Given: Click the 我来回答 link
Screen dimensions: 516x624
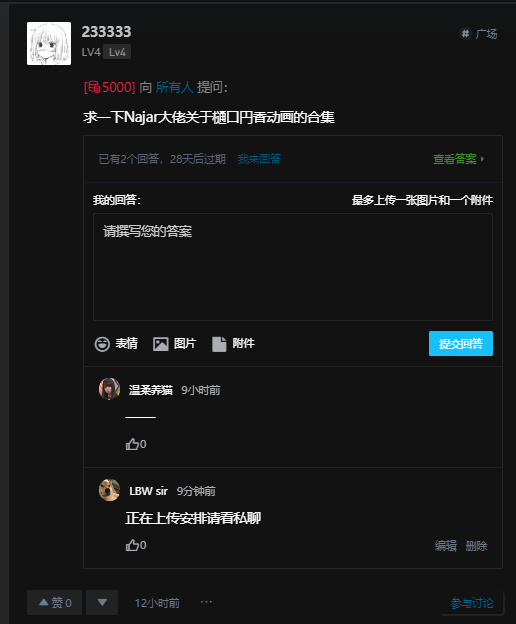Looking at the screenshot, I should 259,159.
